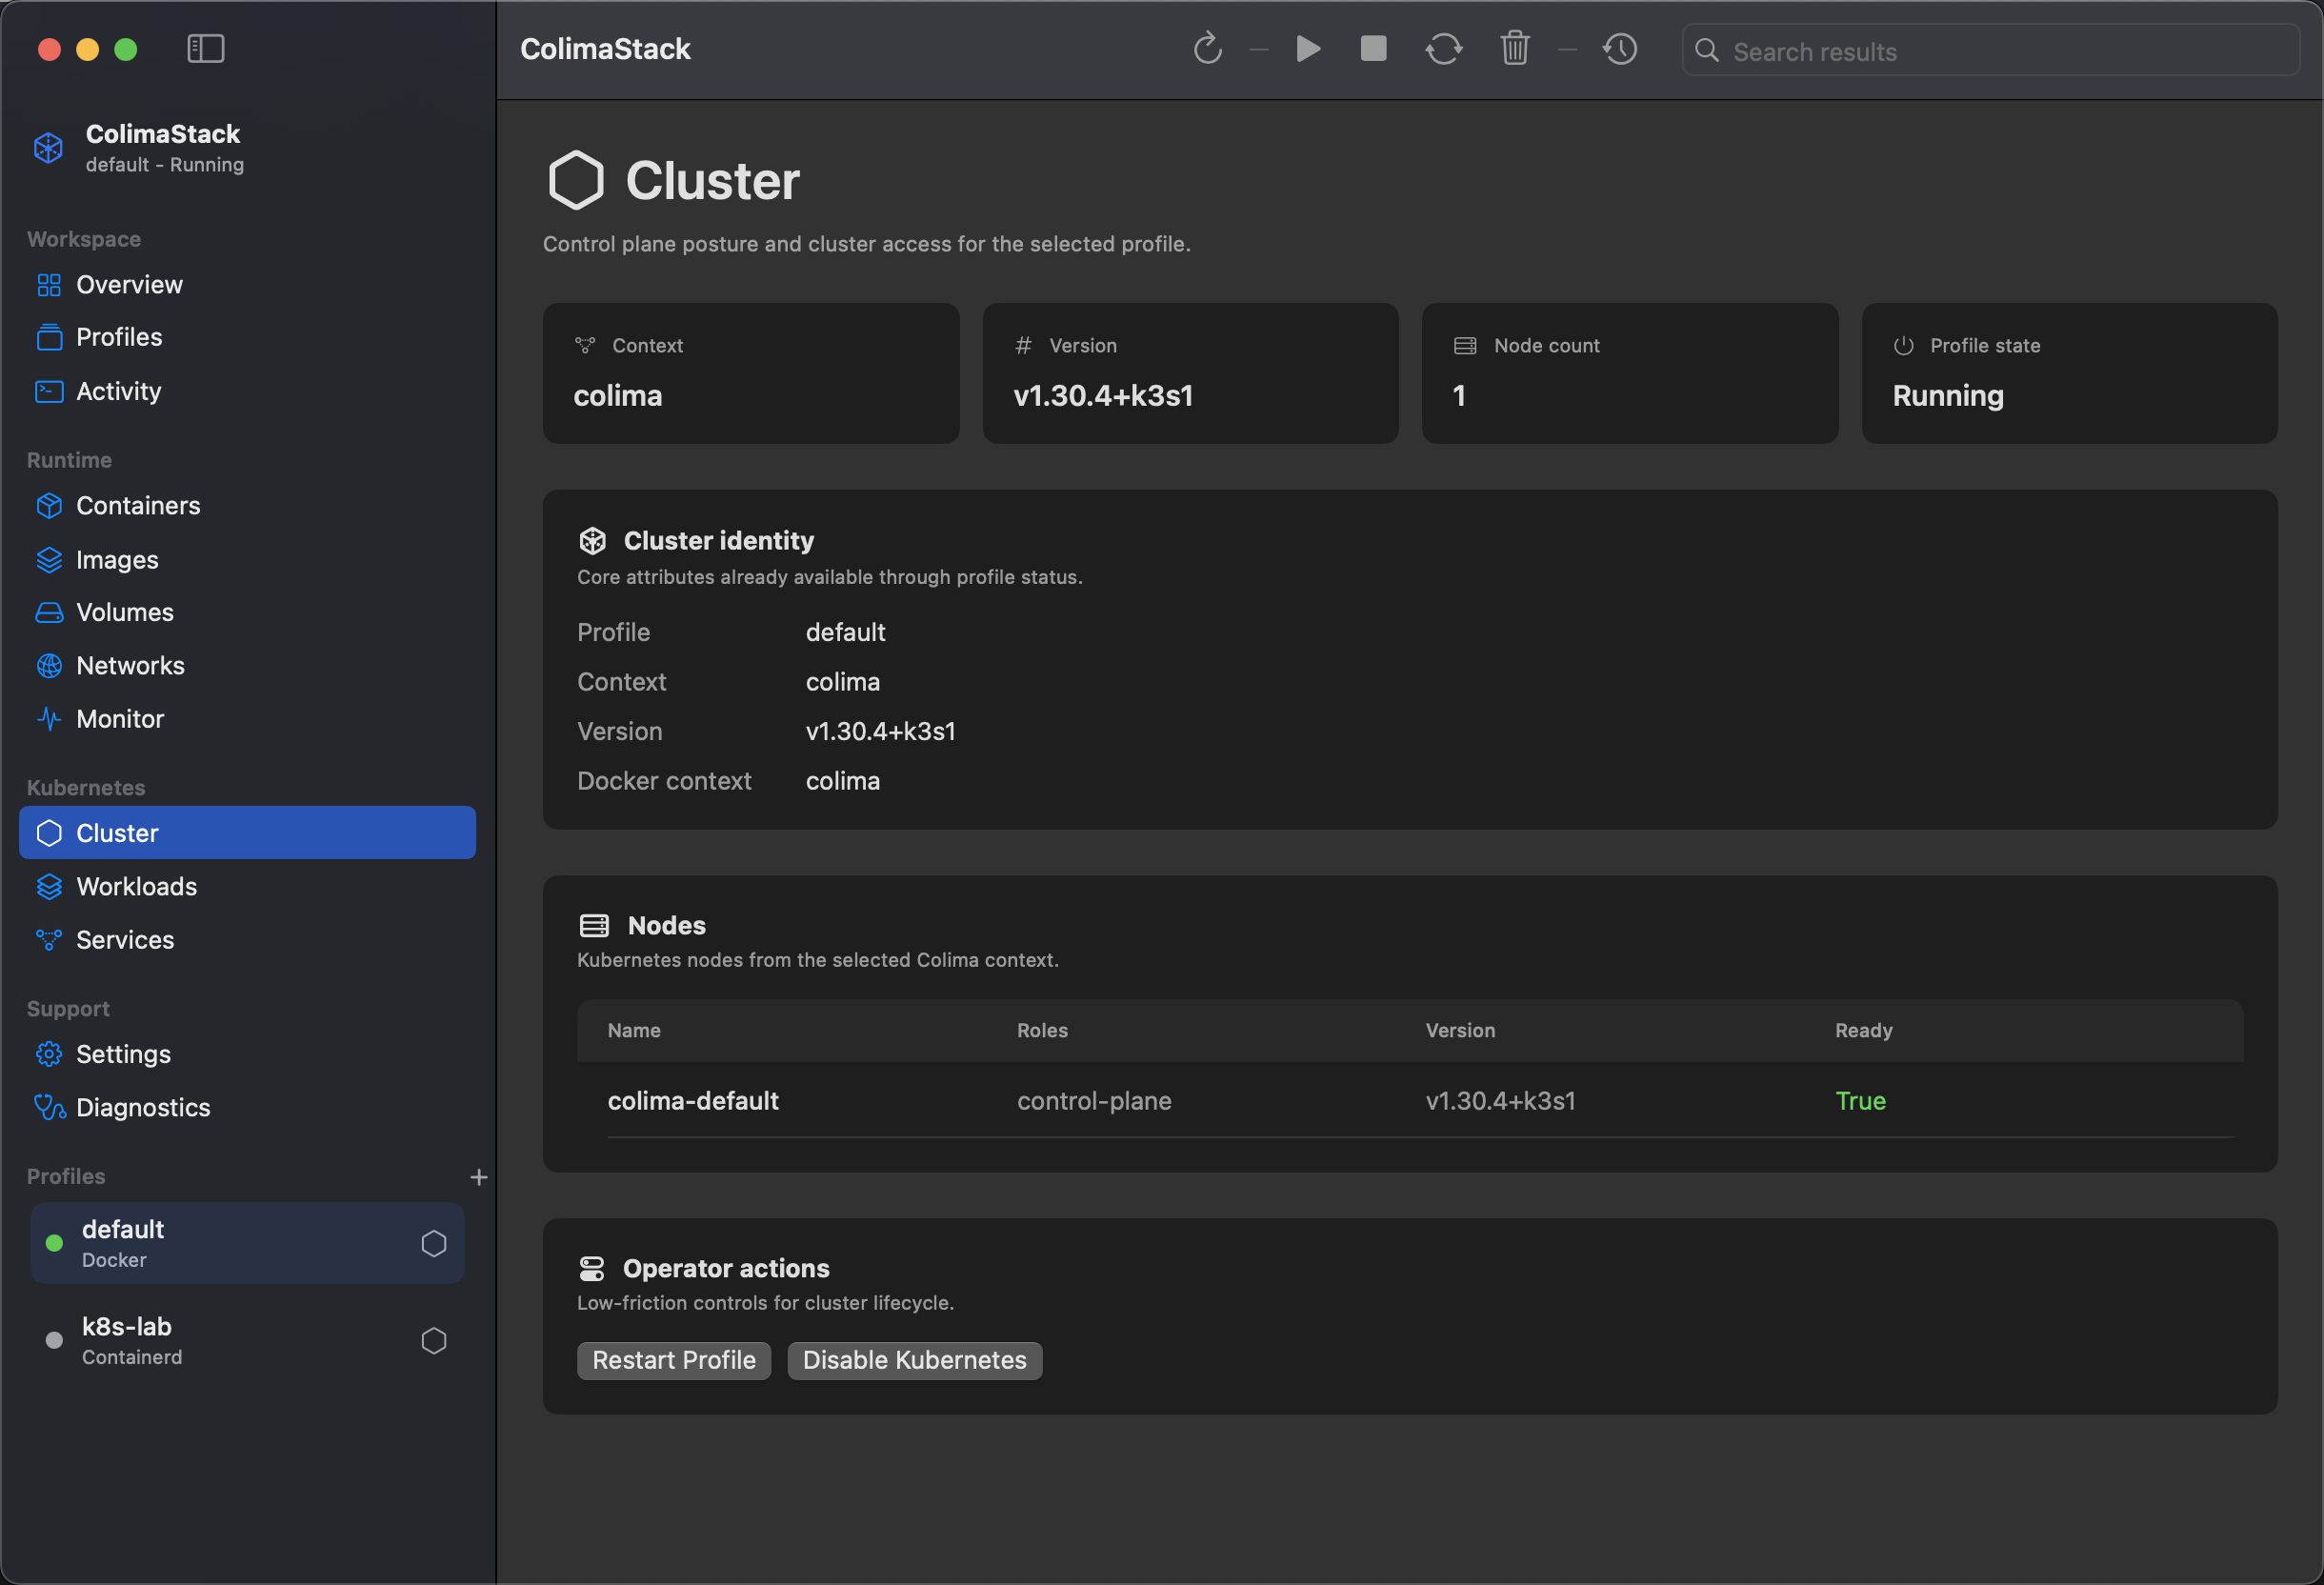Click the Activity terminal icon
This screenshot has height=1585, width=2324.
(49, 391)
